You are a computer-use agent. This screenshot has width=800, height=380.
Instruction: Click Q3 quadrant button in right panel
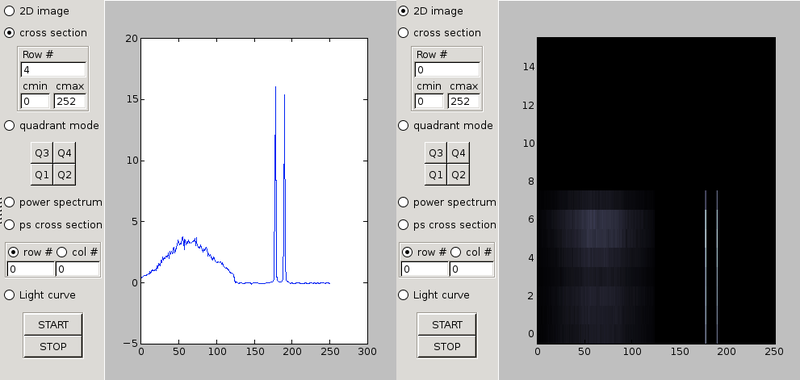(436, 153)
